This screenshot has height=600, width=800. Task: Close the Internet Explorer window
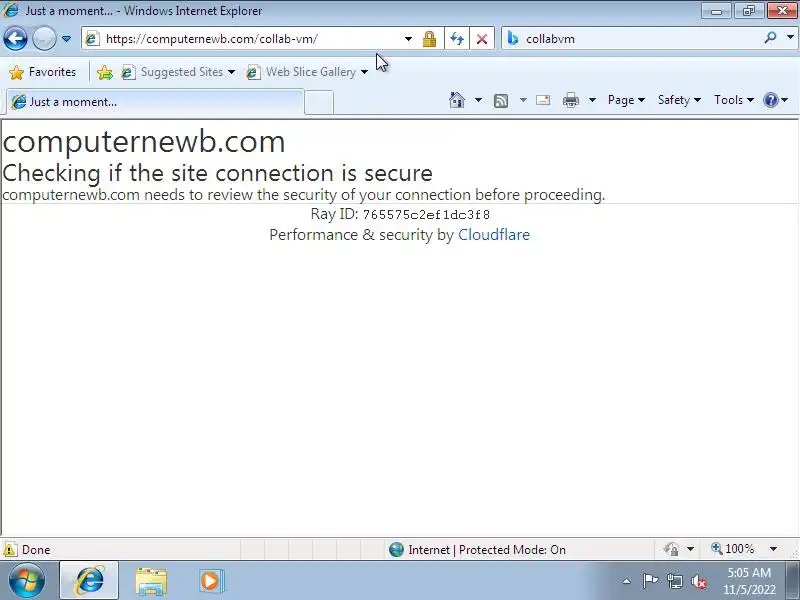click(x=782, y=11)
